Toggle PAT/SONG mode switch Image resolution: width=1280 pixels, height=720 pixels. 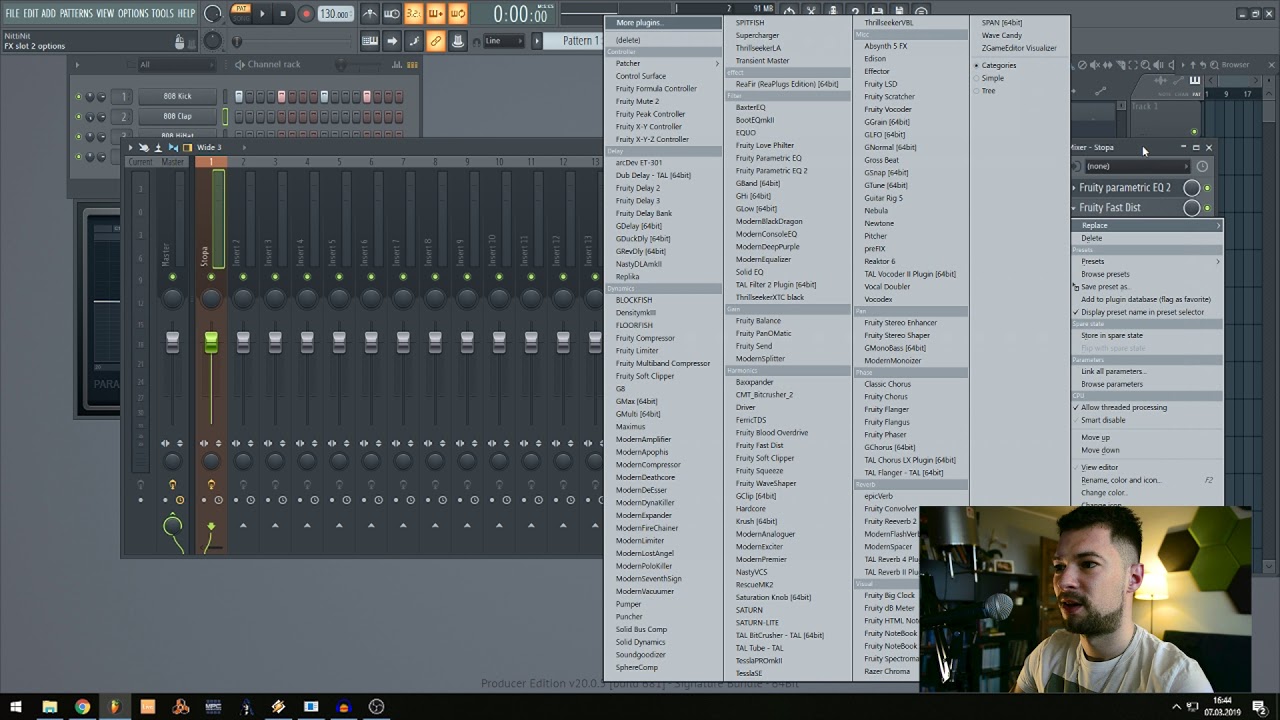point(241,13)
